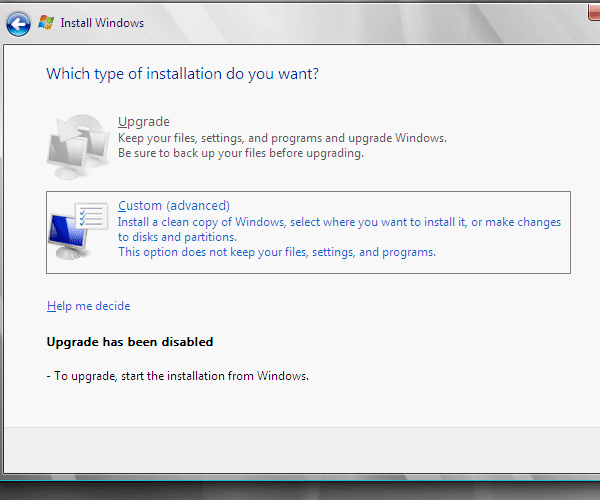Click text 'Keep your files, settings, and programs'

(x=220, y=138)
